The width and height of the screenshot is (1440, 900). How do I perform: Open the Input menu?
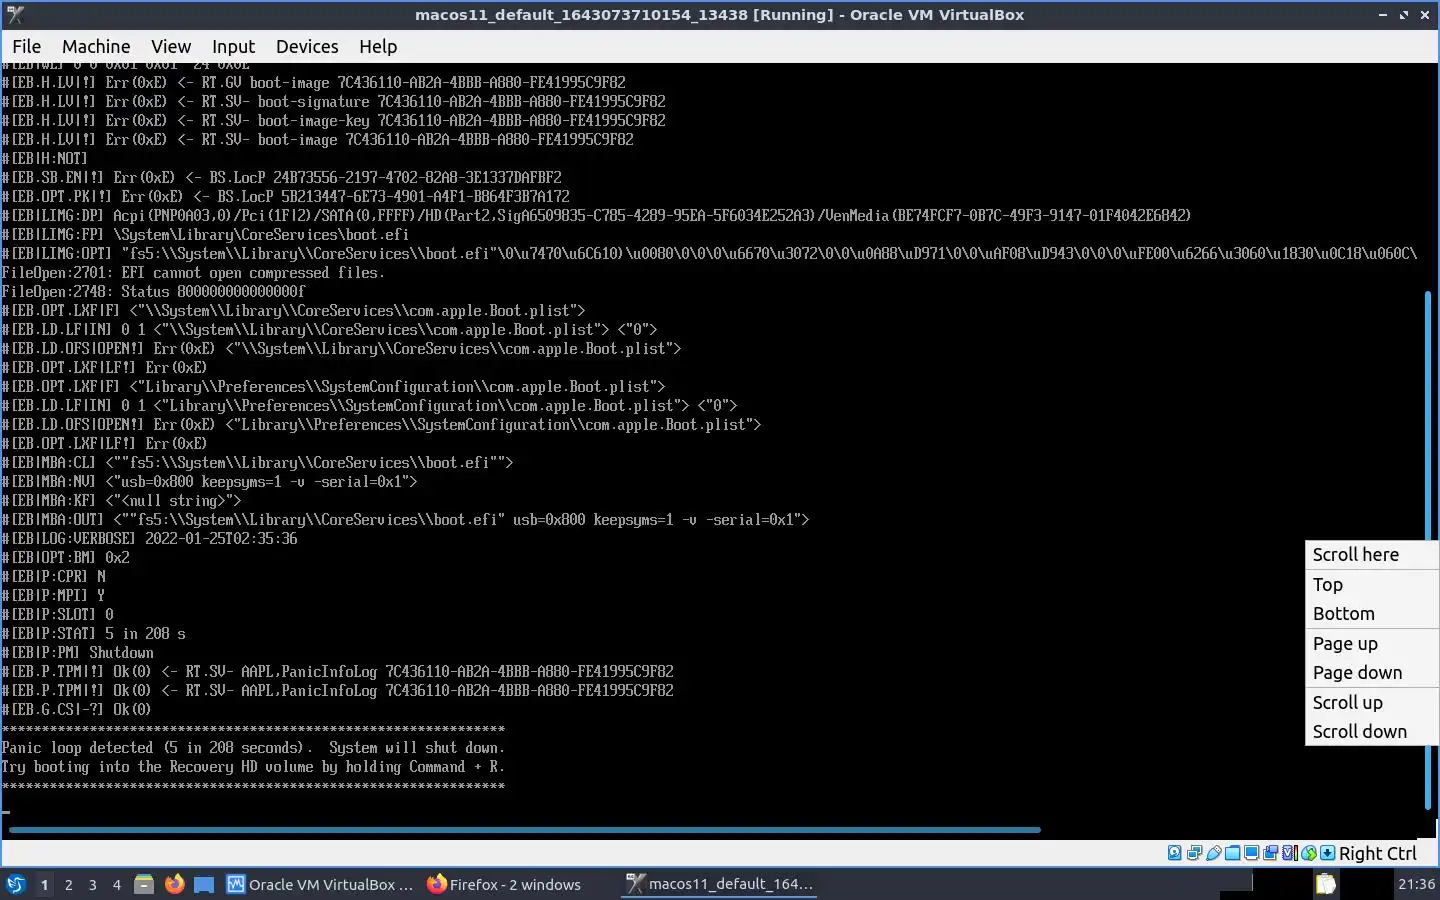(233, 46)
